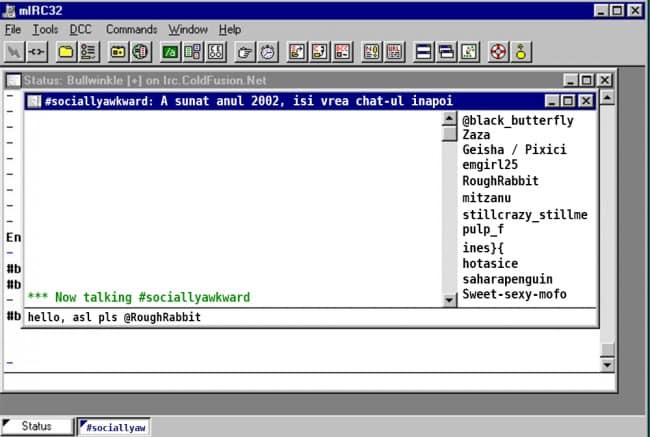This screenshot has width=650, height=437.
Task: Open the Commands menu
Action: pos(131,30)
